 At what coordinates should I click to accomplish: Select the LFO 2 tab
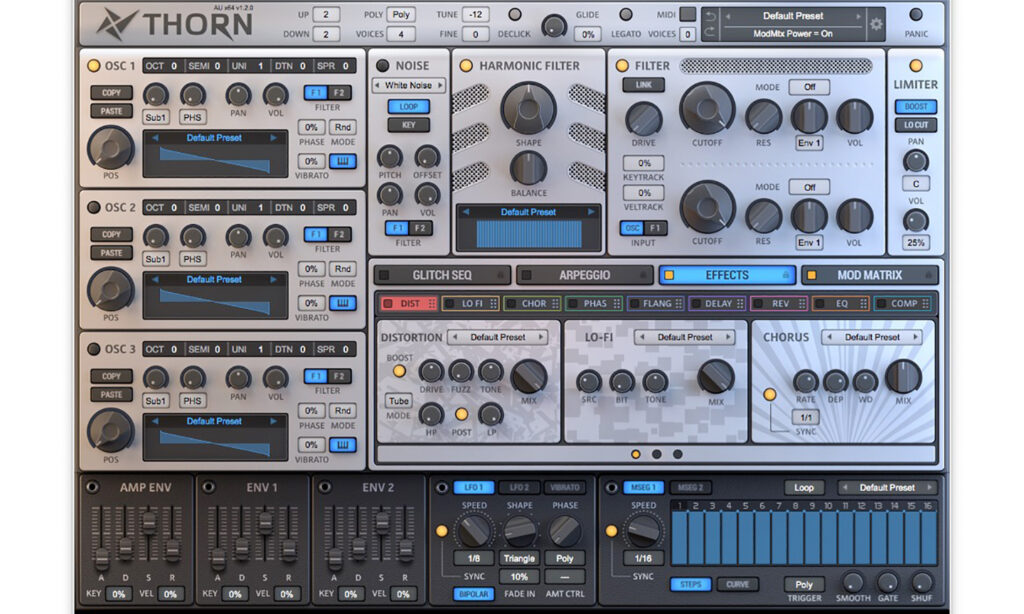519,487
